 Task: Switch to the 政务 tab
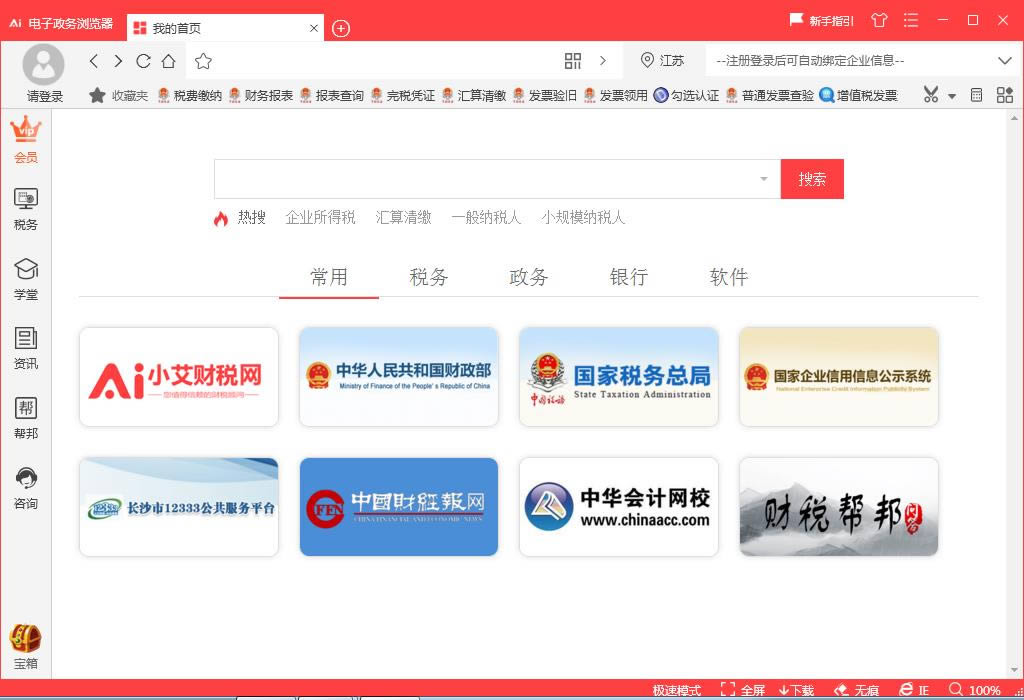coord(528,277)
